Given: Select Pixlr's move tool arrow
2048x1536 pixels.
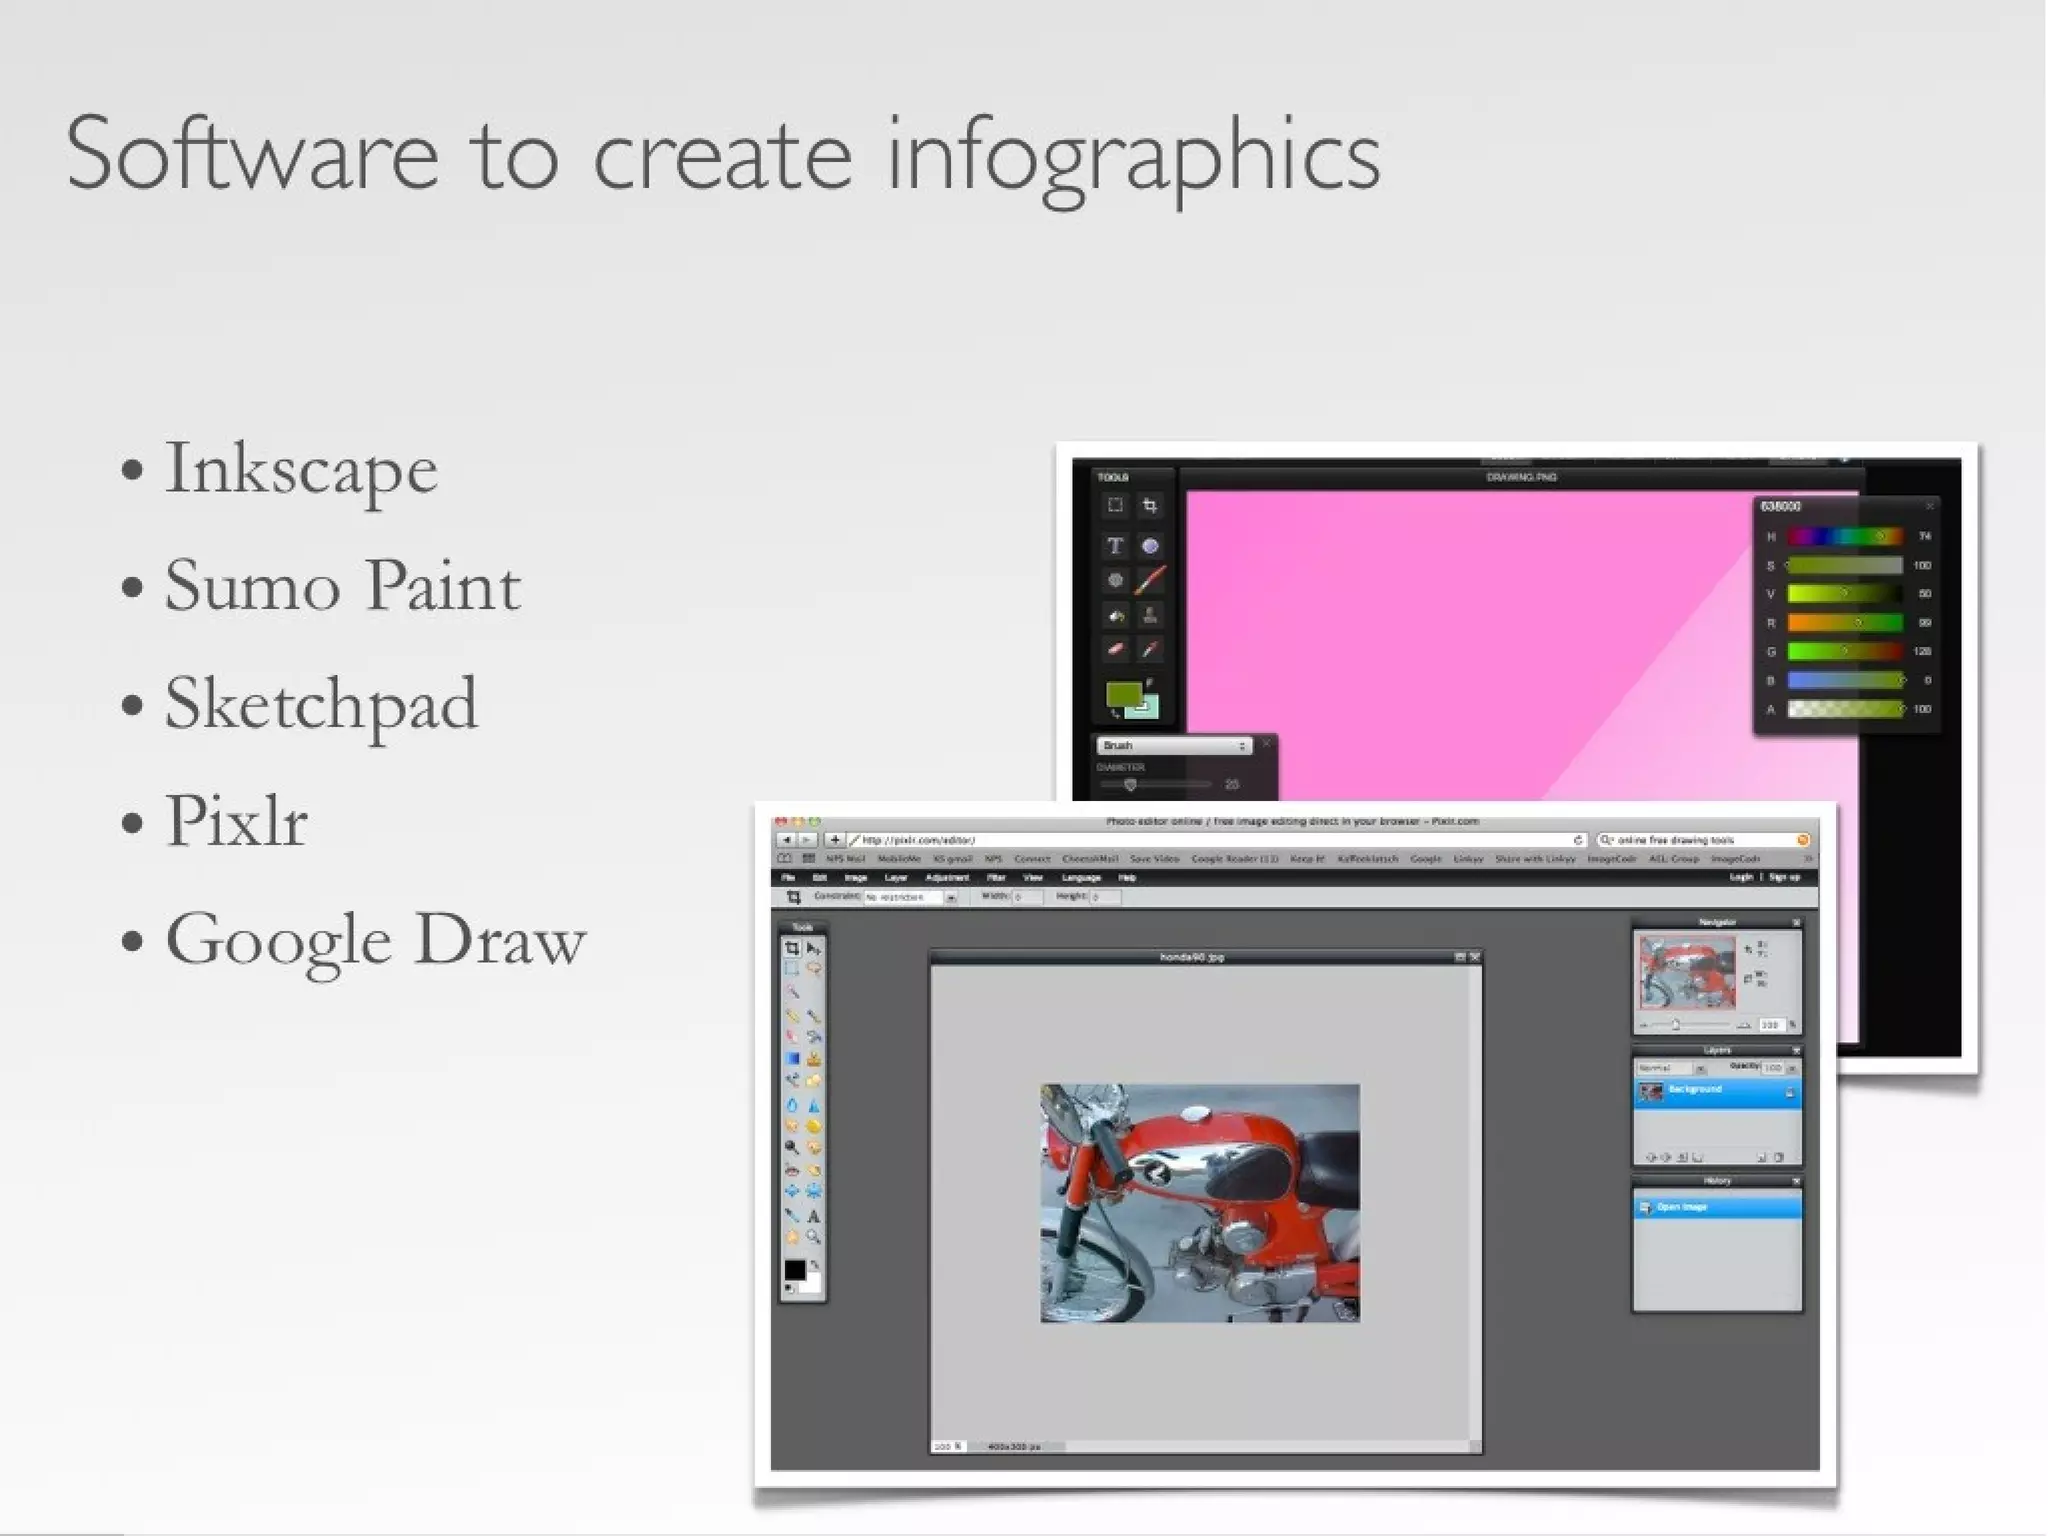Looking at the screenshot, I should [814, 948].
